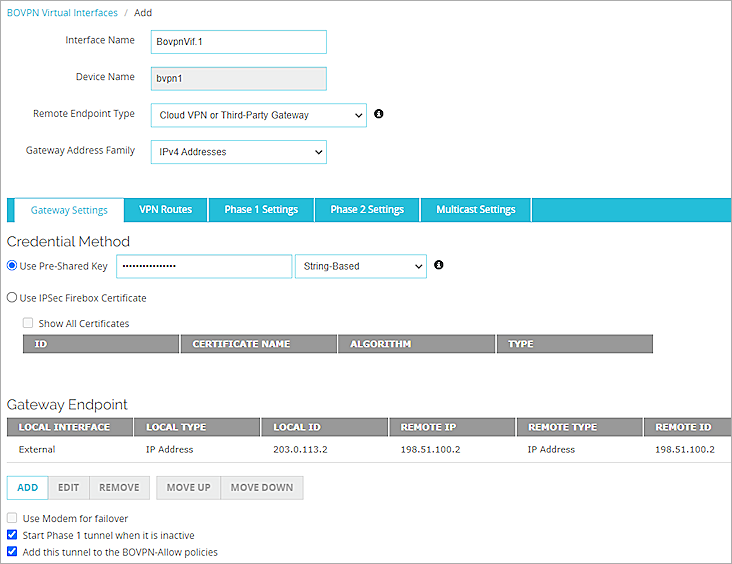Image resolution: width=732 pixels, height=564 pixels.
Task: Open the String-Based key type dropdown
Action: tap(360, 266)
